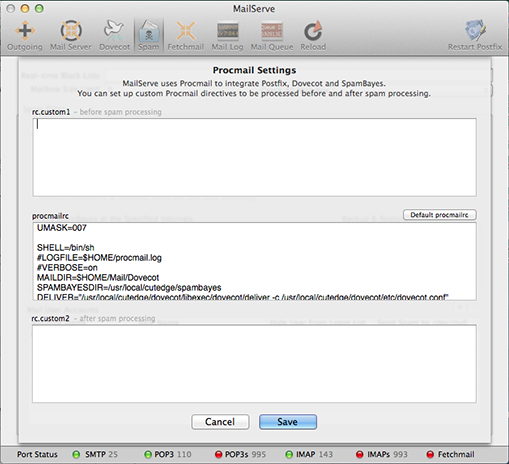Click the SPAMBAYESDIR line in procmailrc
Screen dimensions: 509x464
(129, 288)
